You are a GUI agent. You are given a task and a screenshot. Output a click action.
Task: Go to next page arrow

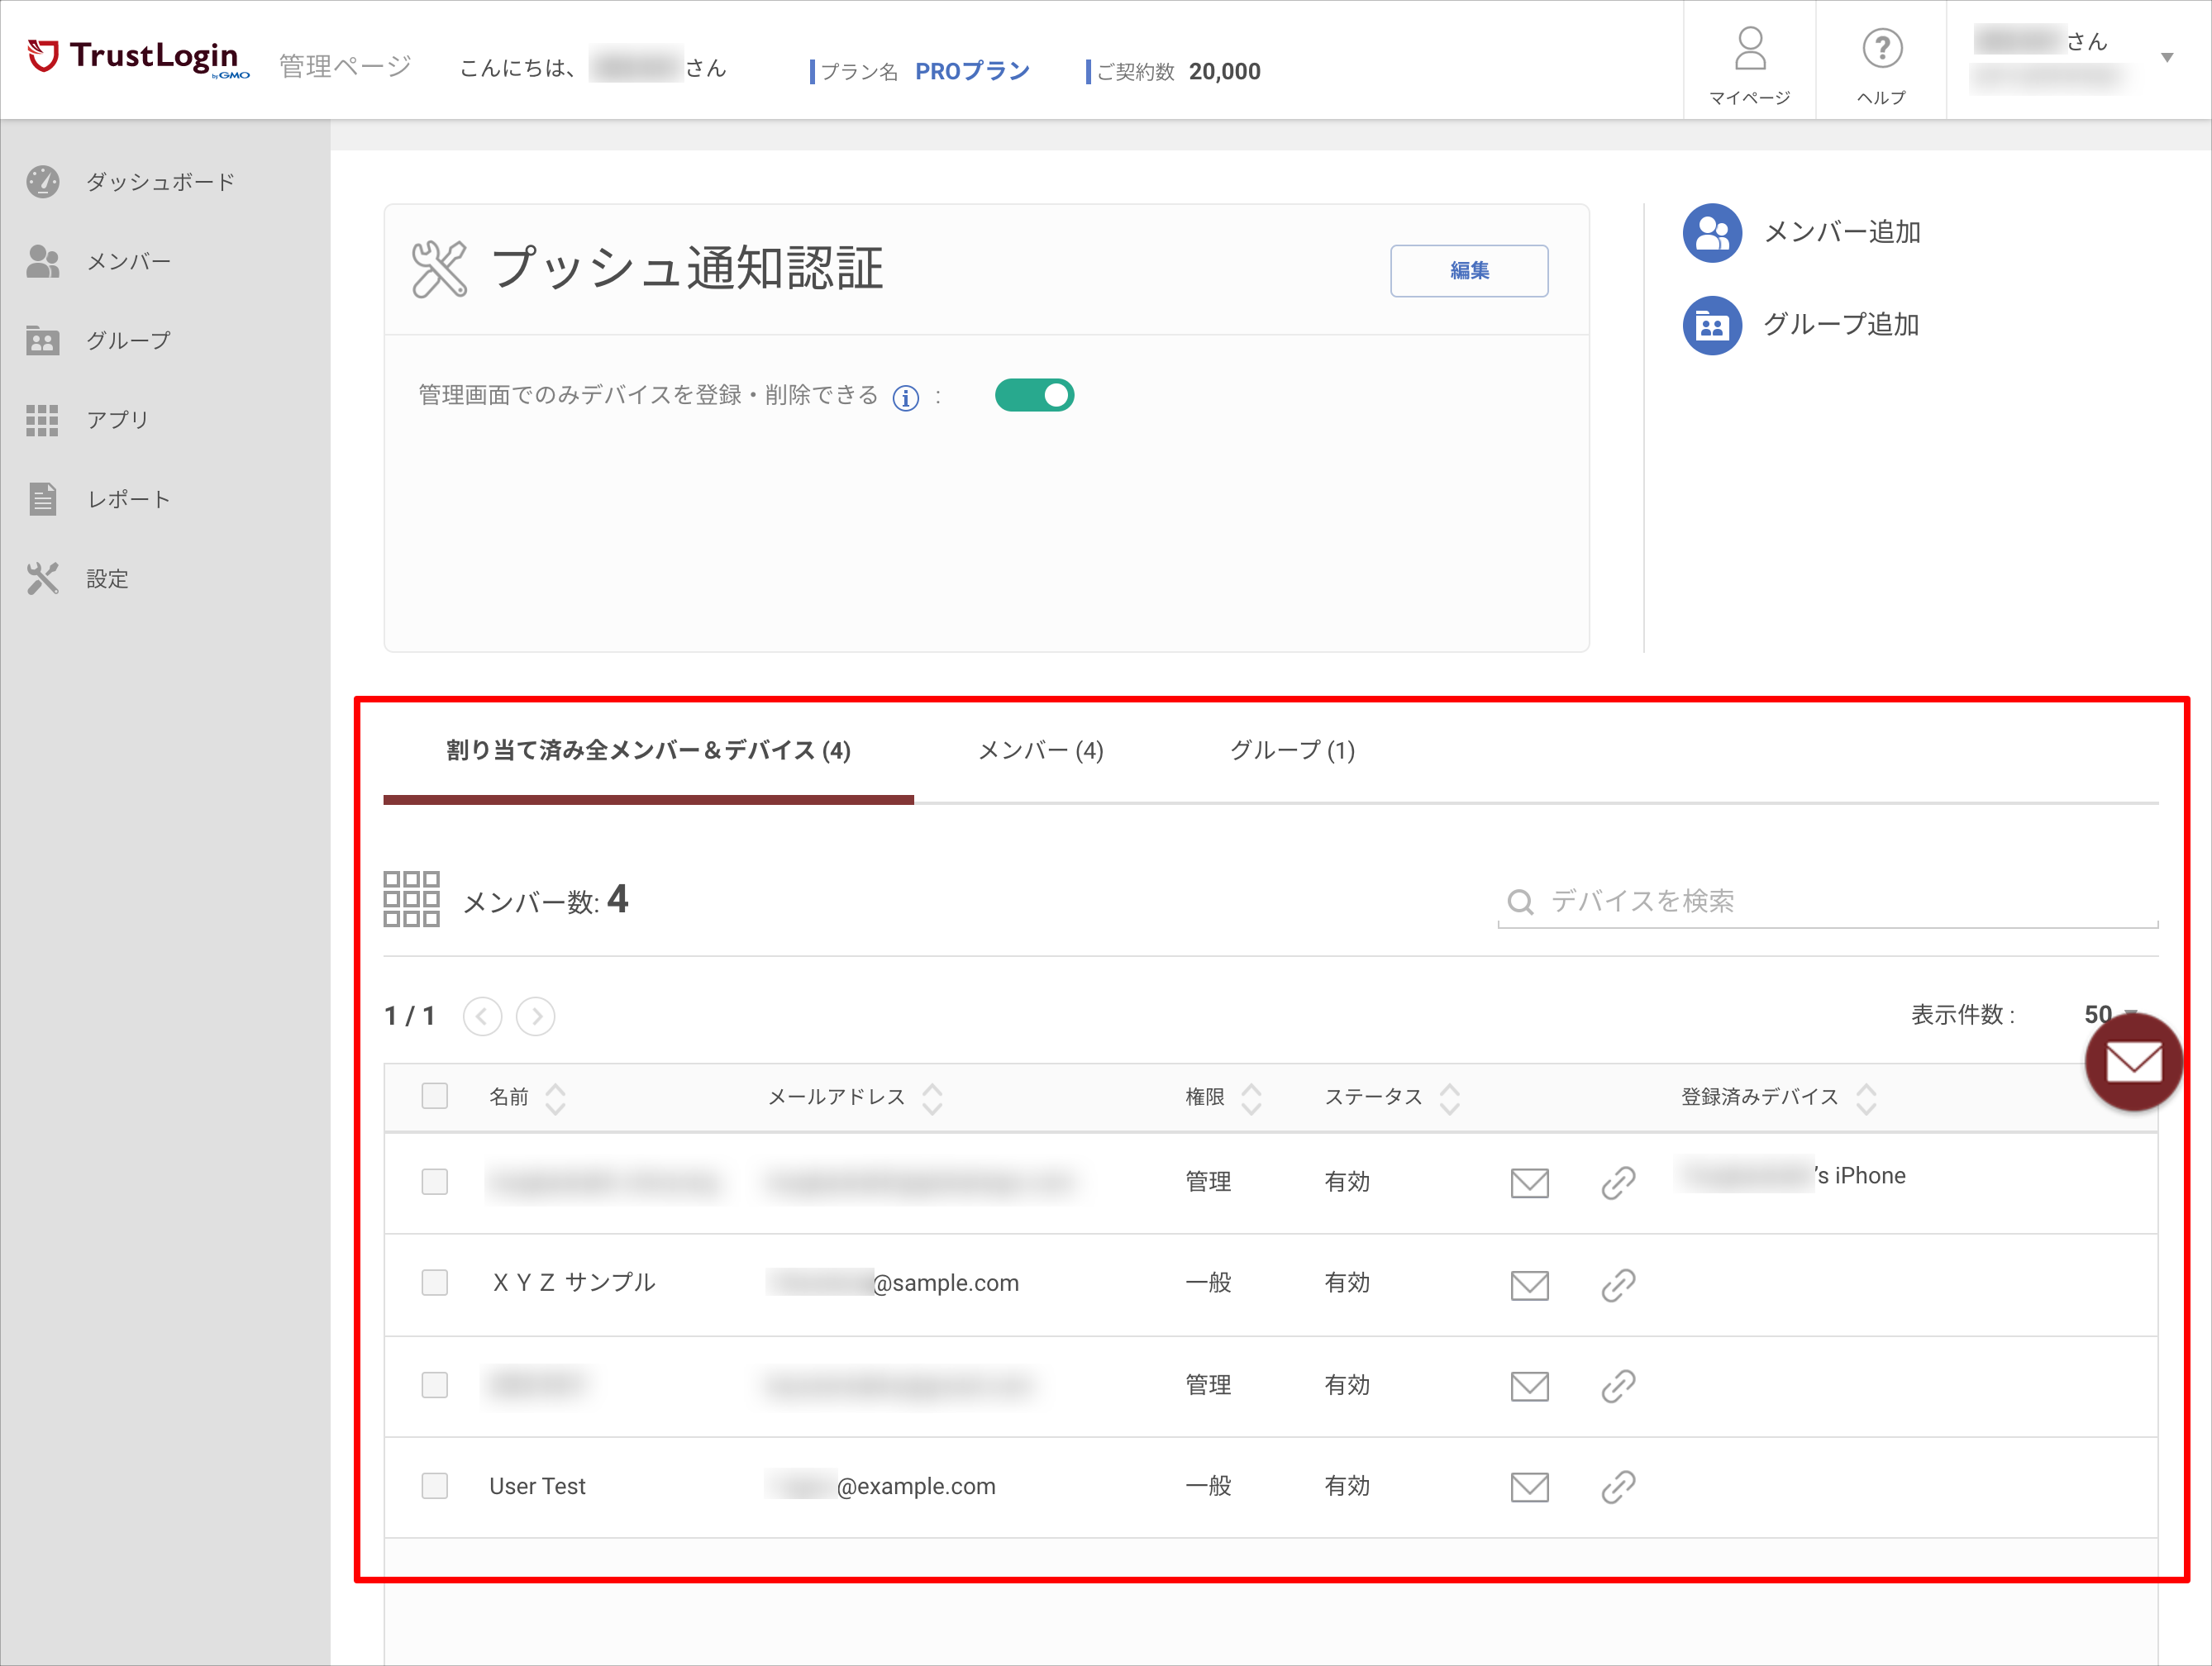(535, 1017)
